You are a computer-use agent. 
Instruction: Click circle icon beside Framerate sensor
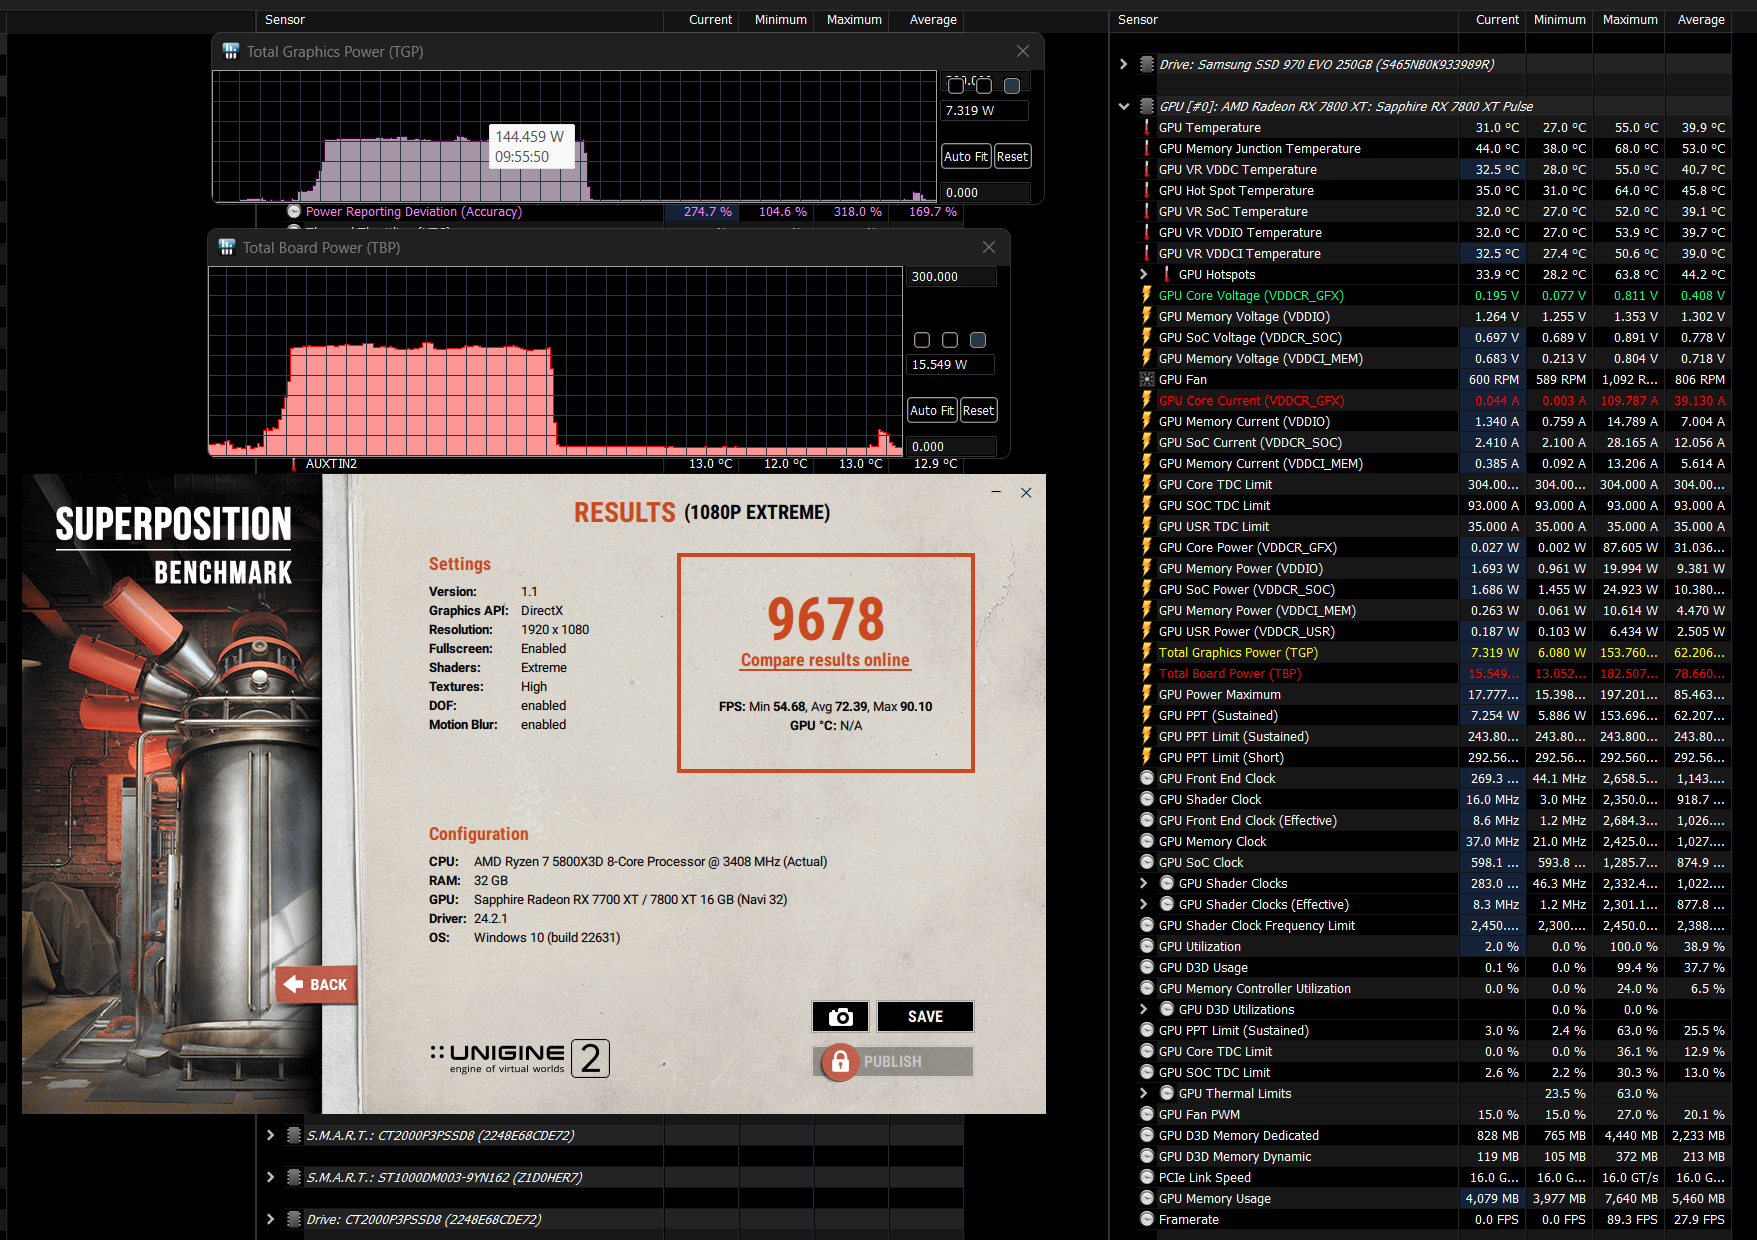pyautogui.click(x=1147, y=1219)
